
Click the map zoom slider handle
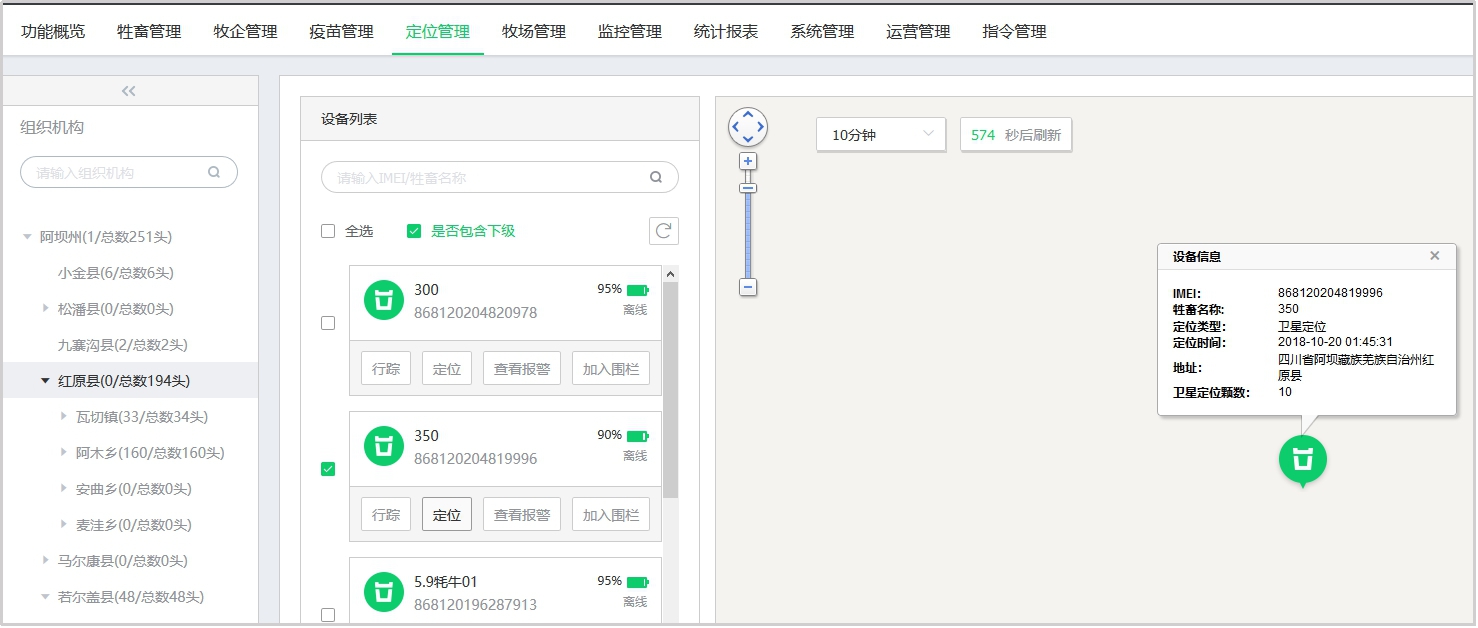coord(748,188)
